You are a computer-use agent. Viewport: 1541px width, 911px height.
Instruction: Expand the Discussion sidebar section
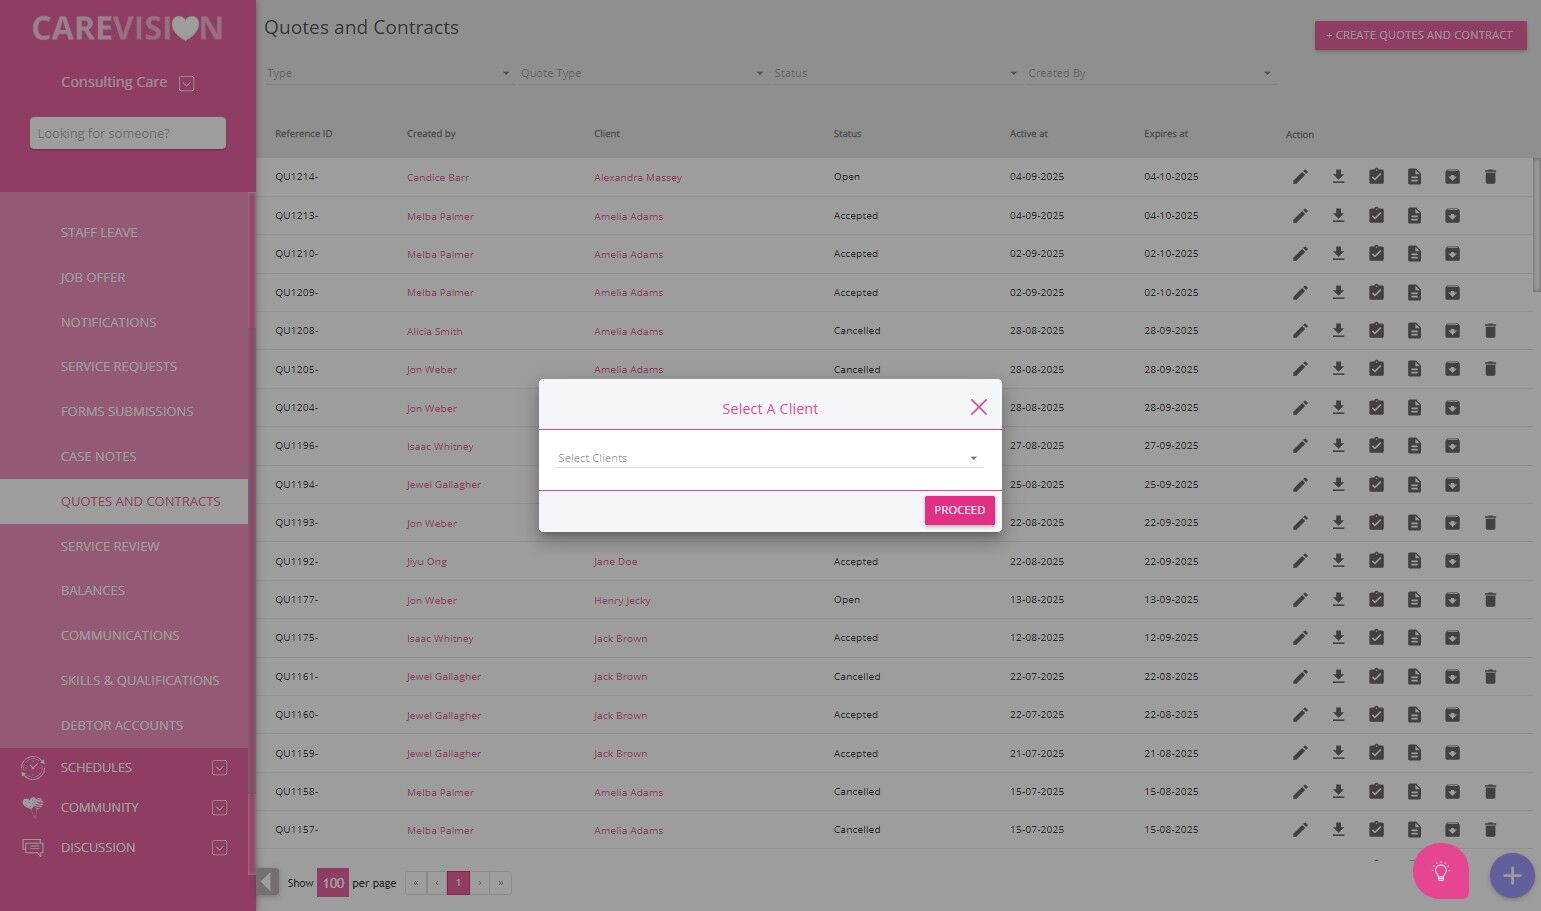[x=219, y=848]
